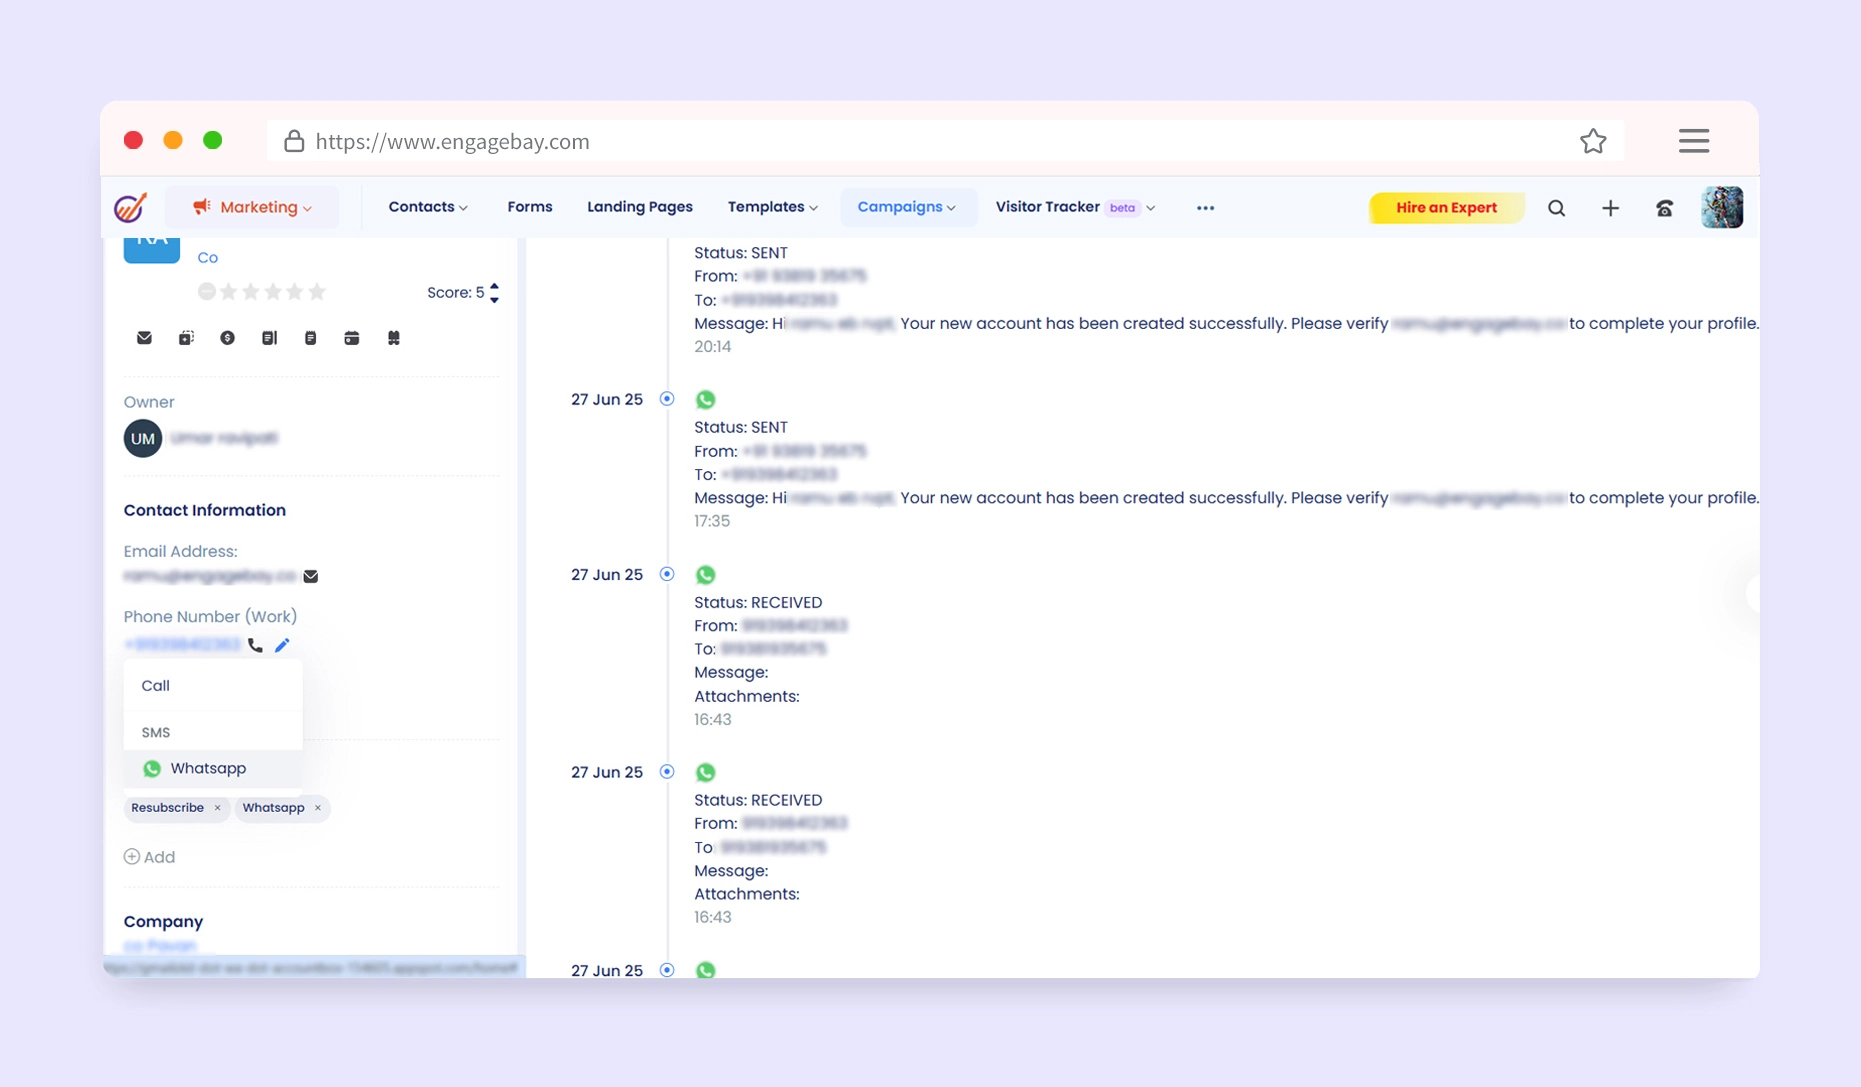Remove the Whatsapp tag
Image resolution: width=1861 pixels, height=1087 pixels.
click(x=318, y=808)
